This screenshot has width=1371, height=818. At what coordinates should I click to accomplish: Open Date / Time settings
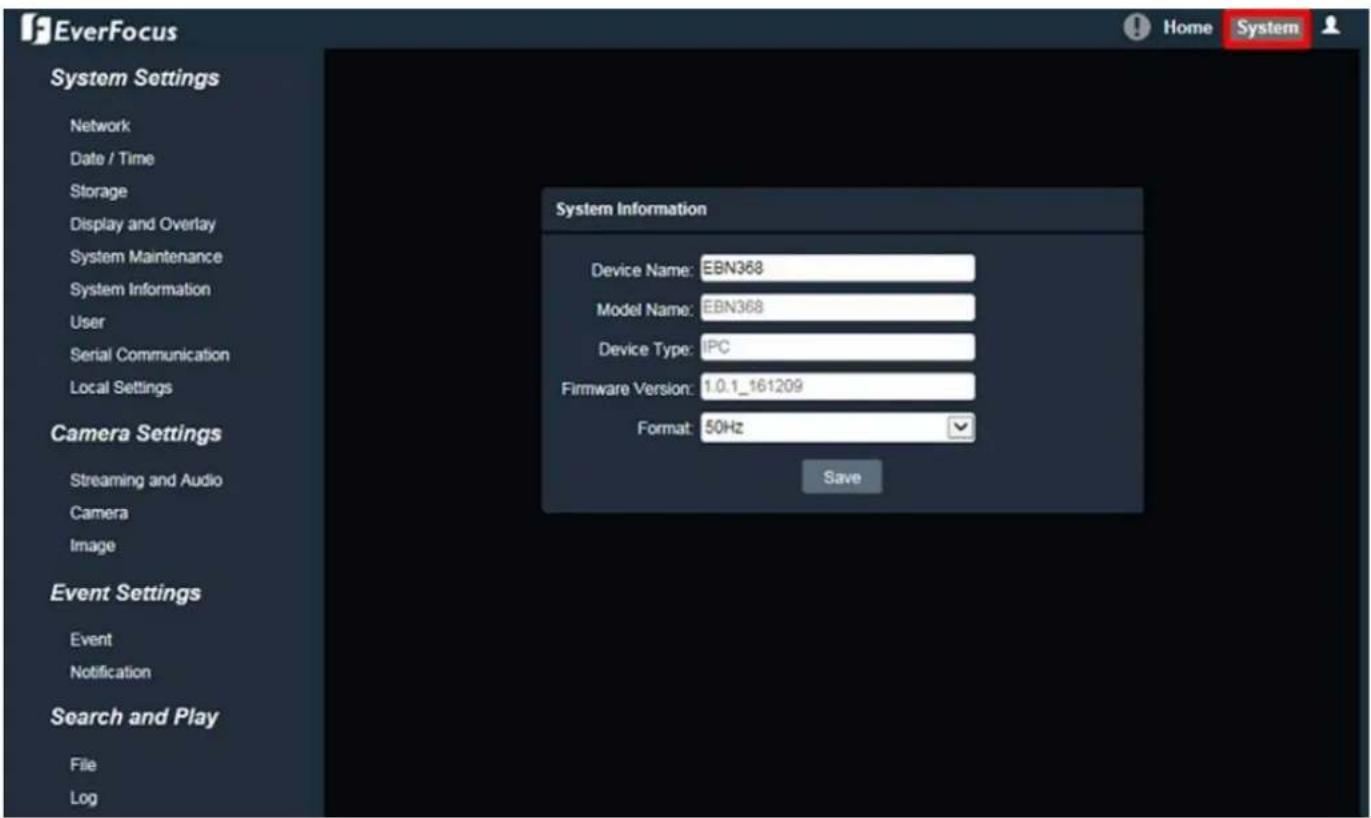point(112,158)
